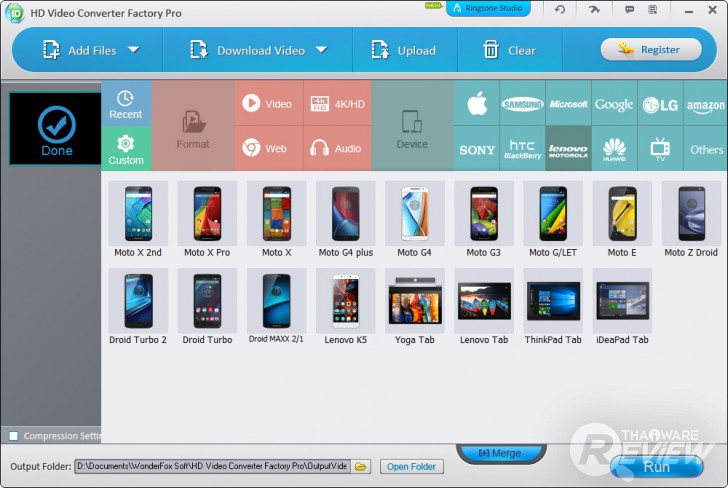Select the TV device category

pyautogui.click(x=660, y=149)
